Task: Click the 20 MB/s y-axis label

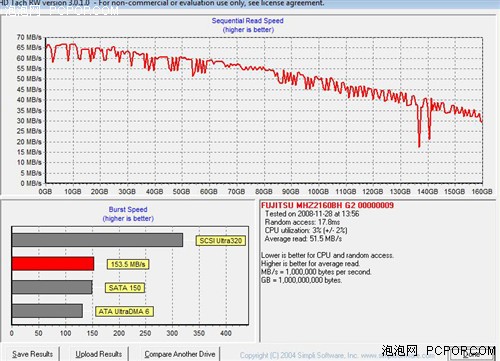Action: point(29,142)
